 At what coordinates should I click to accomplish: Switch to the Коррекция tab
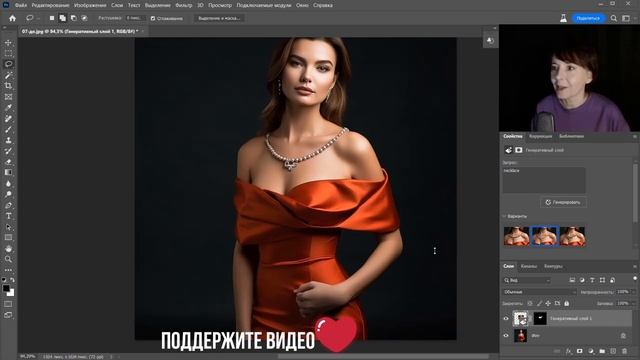[x=540, y=136]
